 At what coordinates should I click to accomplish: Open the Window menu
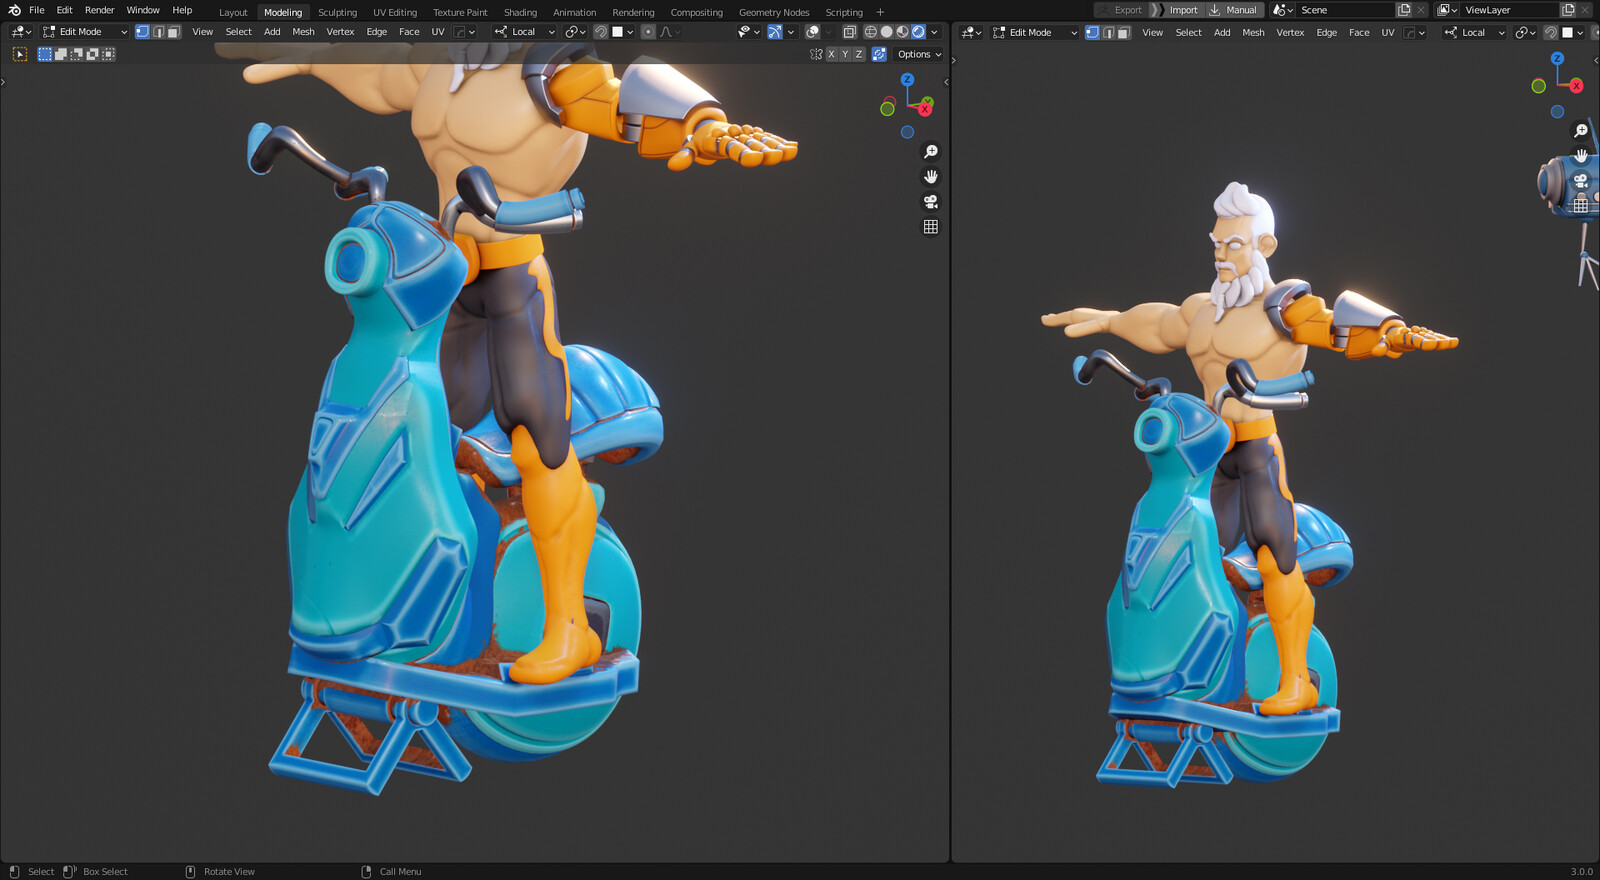pyautogui.click(x=143, y=10)
